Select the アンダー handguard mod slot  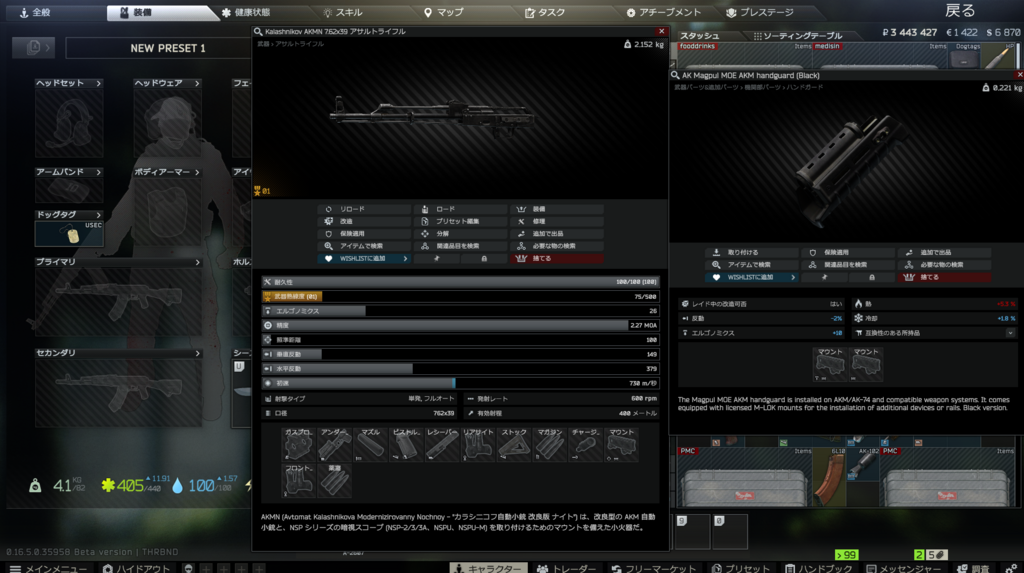coord(334,444)
